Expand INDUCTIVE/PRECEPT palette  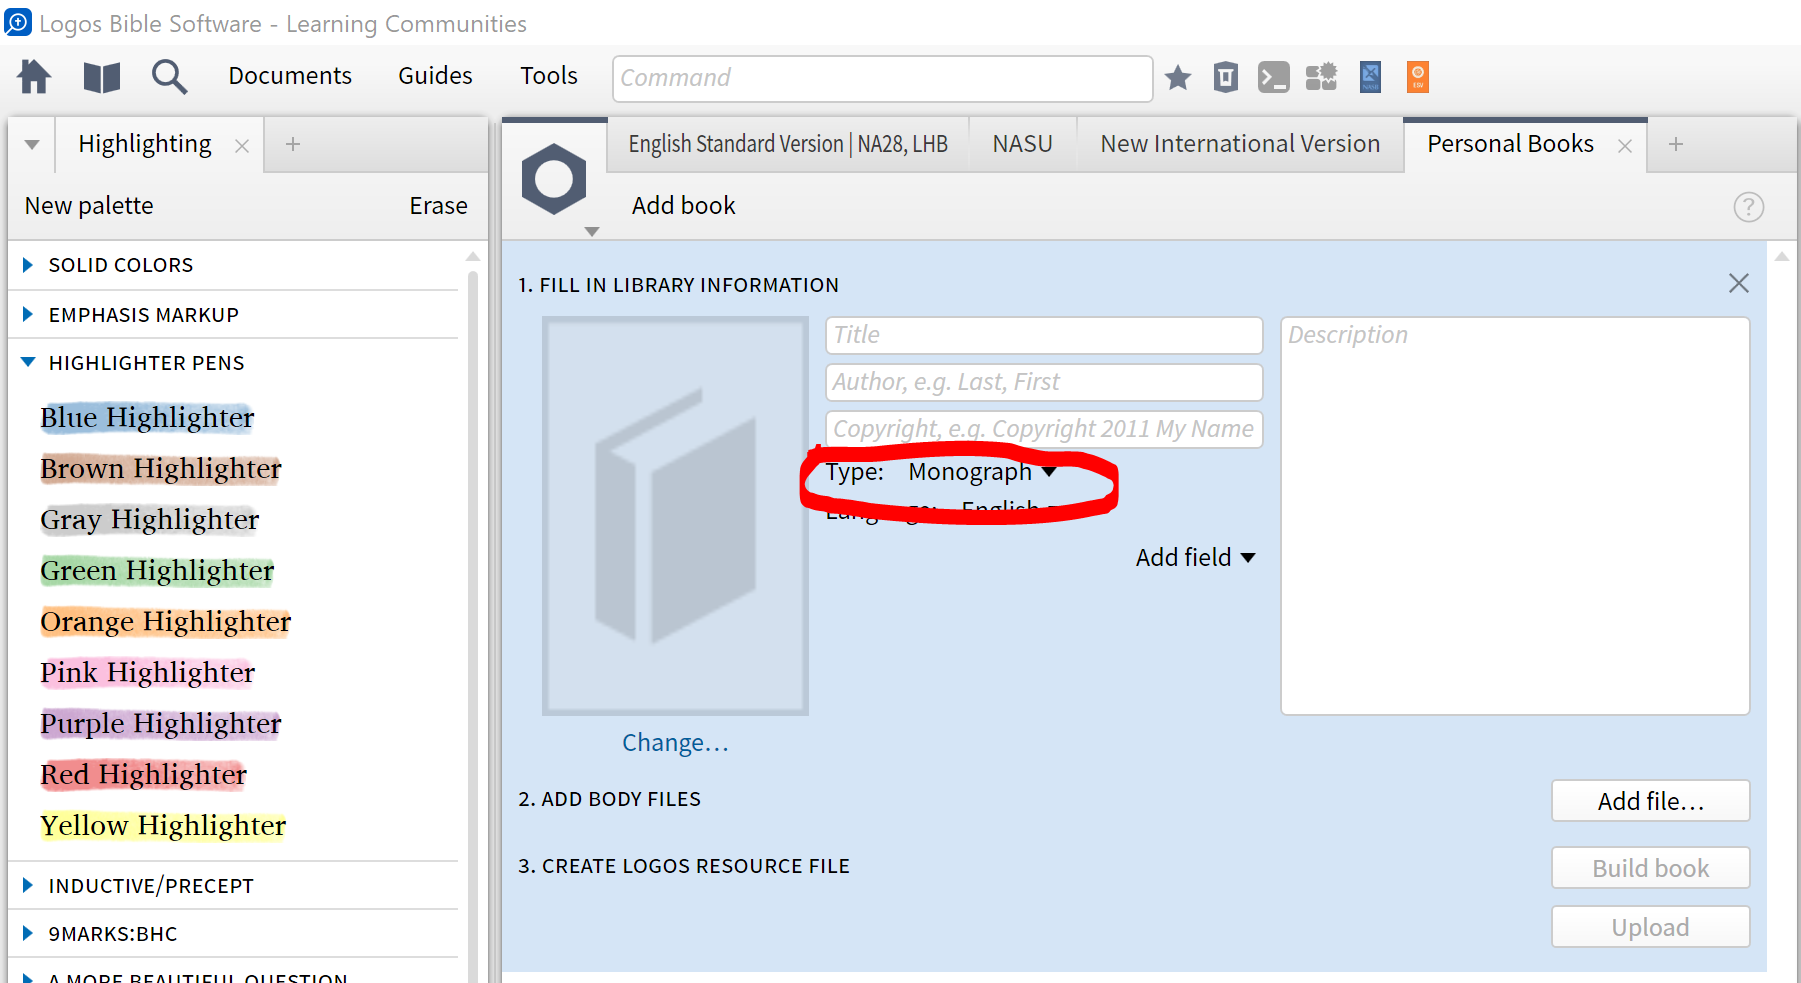[28, 885]
